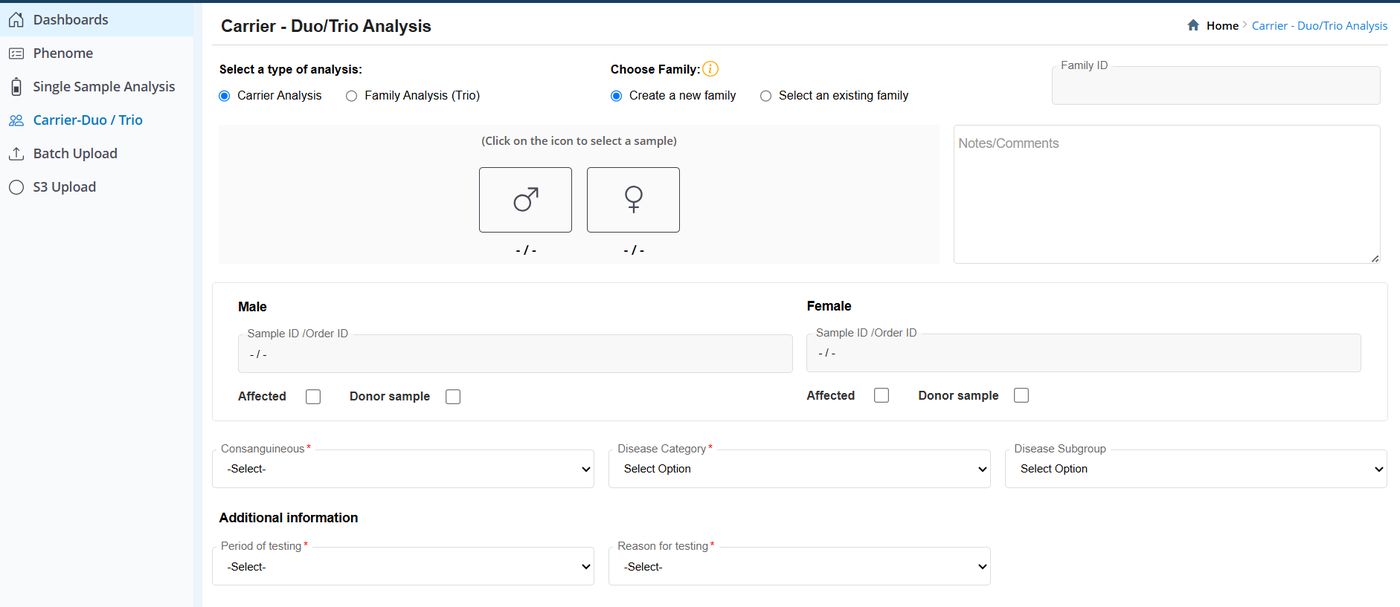Select the Family Analysis (Trio) radio button
The height and width of the screenshot is (607, 1400).
pos(351,96)
